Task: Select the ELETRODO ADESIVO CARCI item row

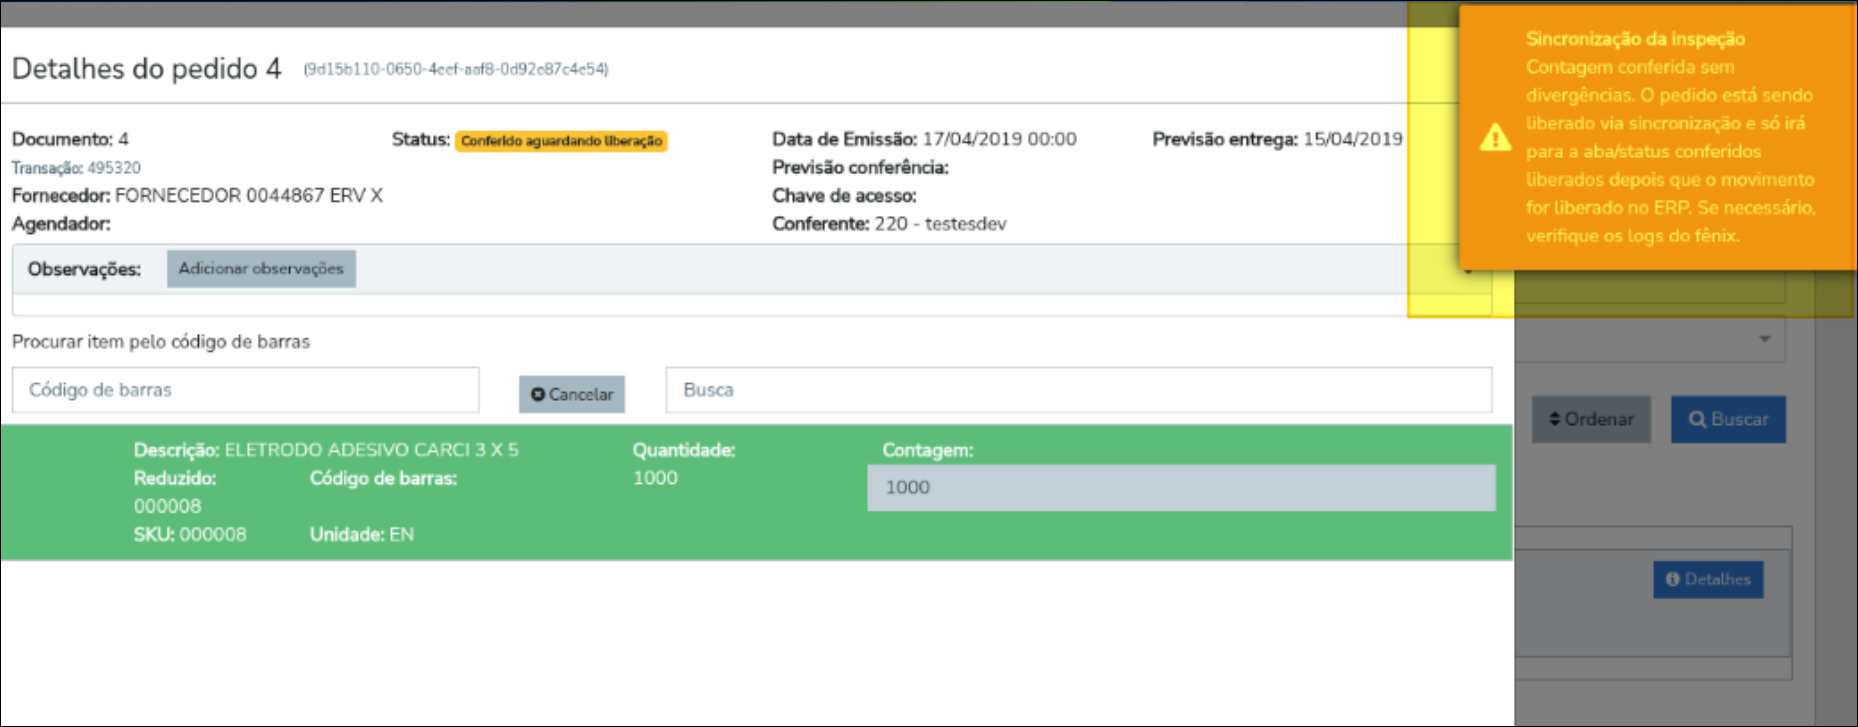Action: pyautogui.click(x=756, y=492)
